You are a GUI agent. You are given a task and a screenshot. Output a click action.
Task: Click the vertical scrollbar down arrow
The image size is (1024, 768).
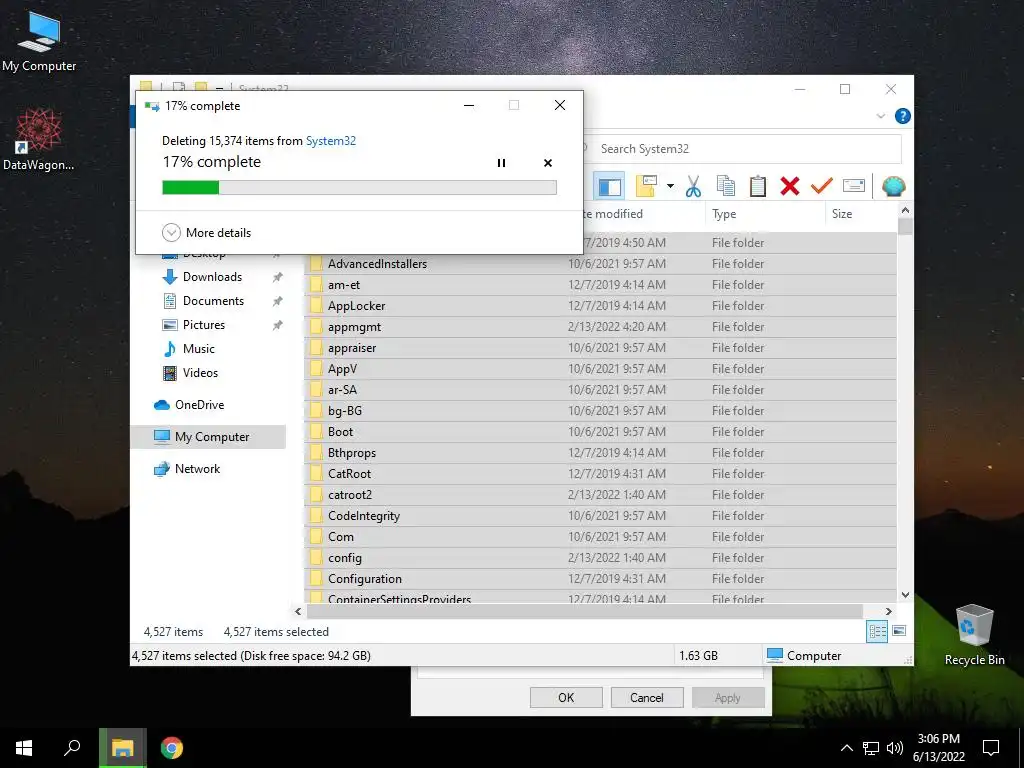point(905,595)
